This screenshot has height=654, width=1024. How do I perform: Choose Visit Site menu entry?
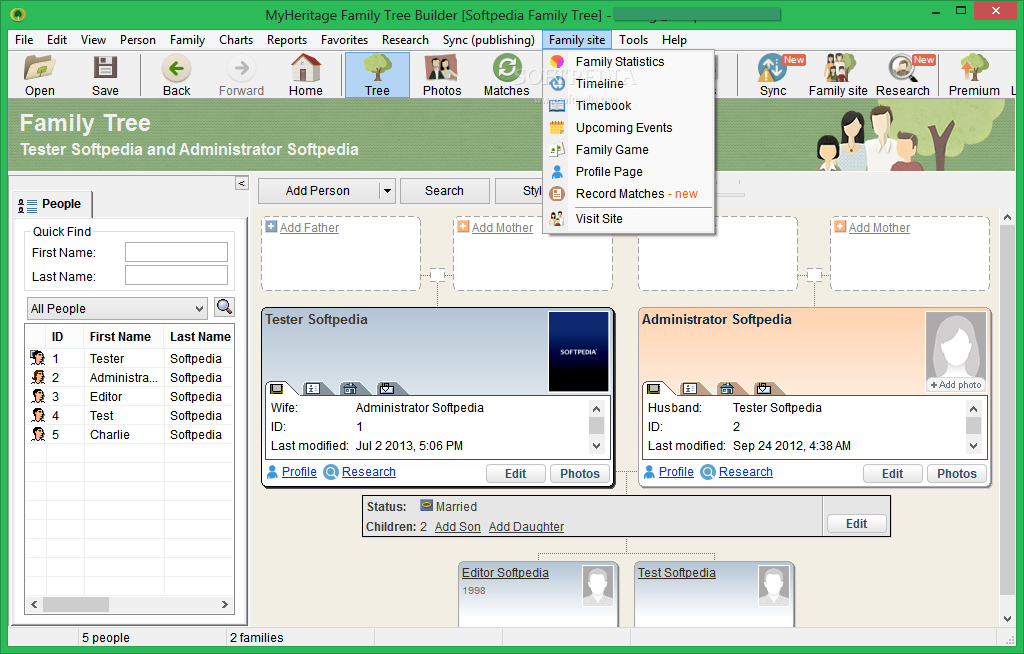(599, 219)
